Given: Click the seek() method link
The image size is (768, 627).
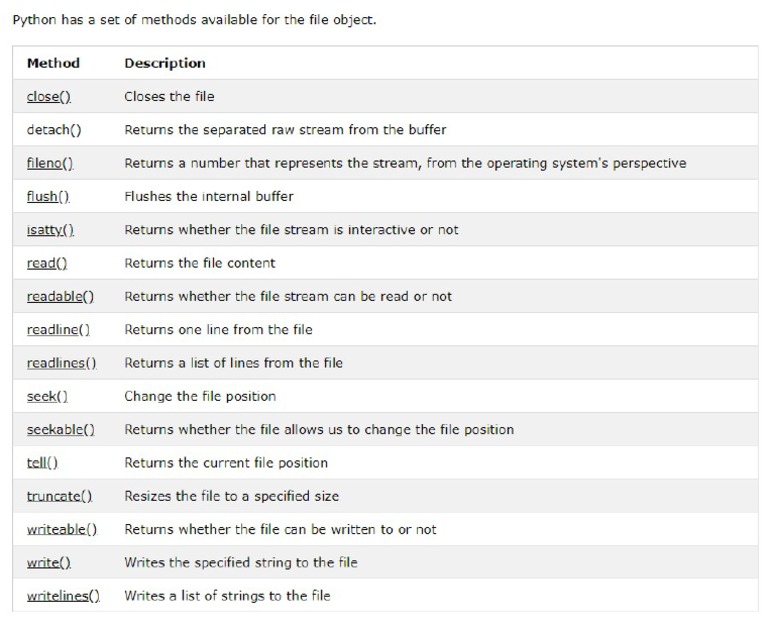Looking at the screenshot, I should point(47,396).
